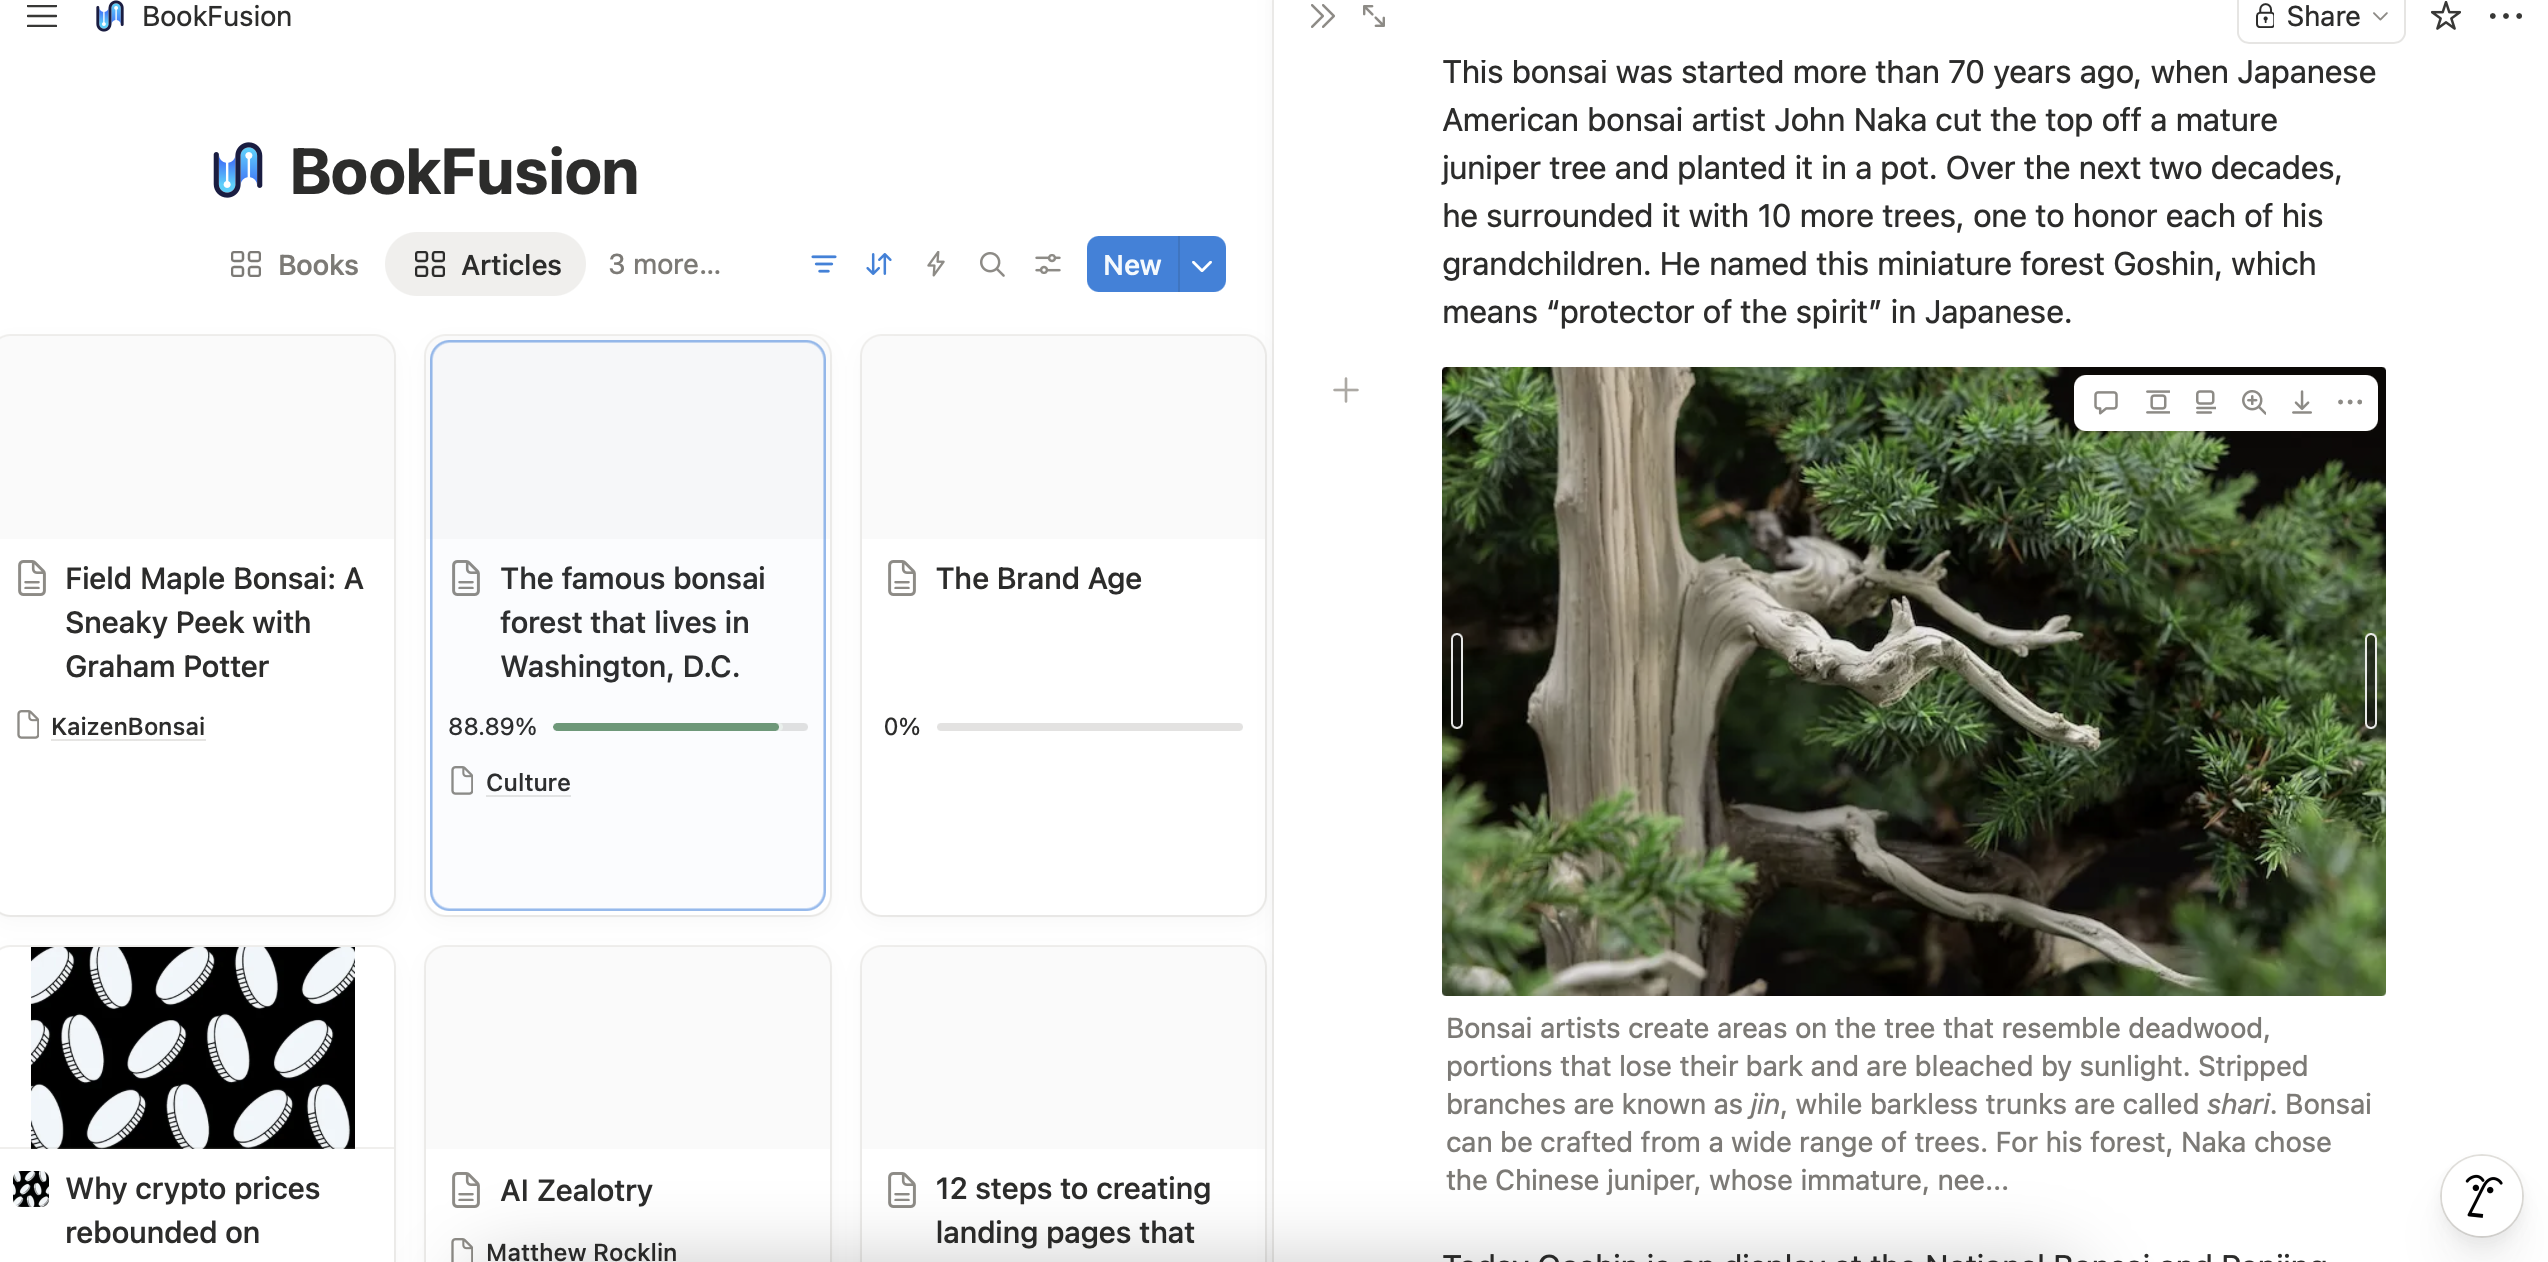Click the 88.89% reading progress bar
Image resolution: width=2548 pixels, height=1262 pixels.
click(x=680, y=727)
